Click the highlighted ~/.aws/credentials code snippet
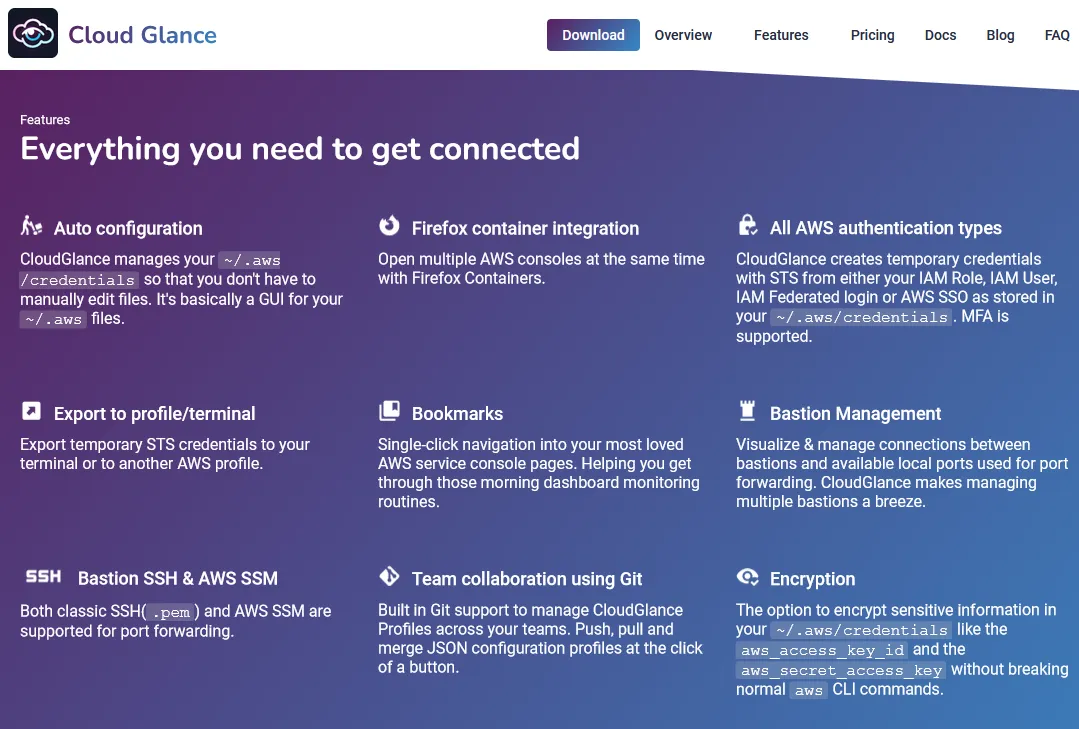 [860, 316]
